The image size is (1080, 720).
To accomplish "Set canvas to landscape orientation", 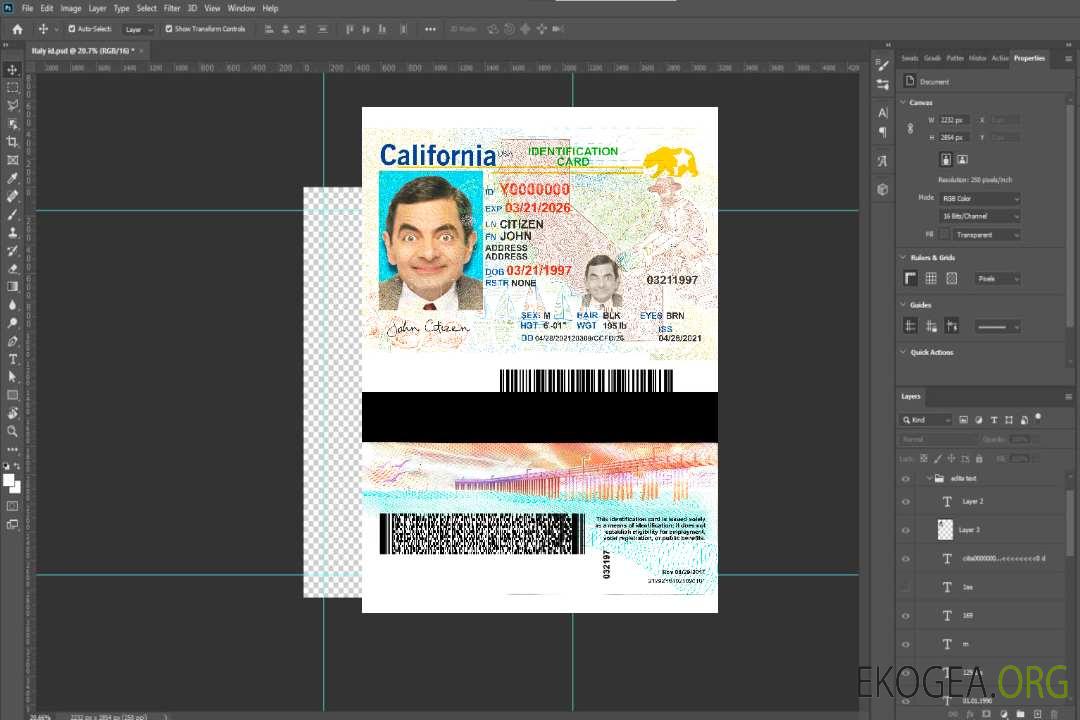I will tap(962, 159).
